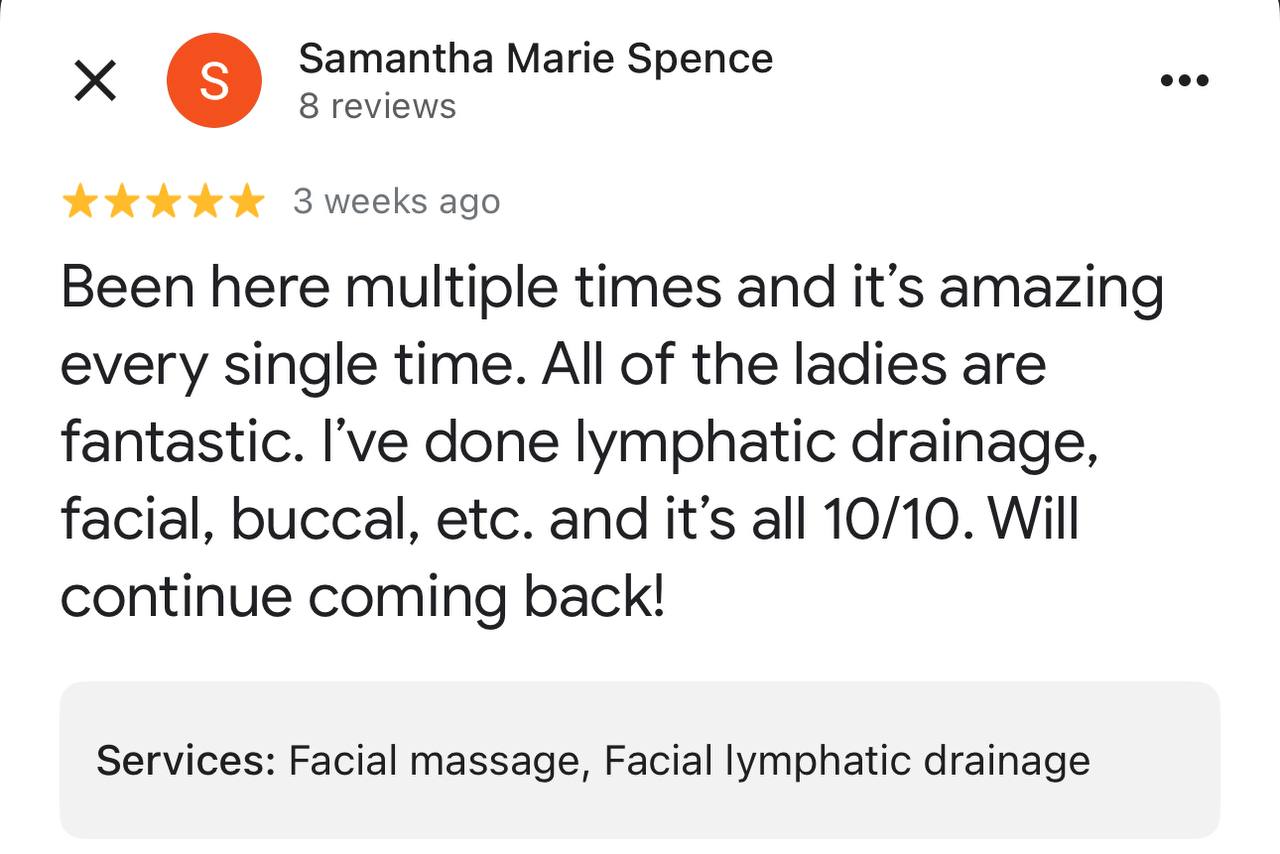Click the "8 reviews" count

pos(377,106)
